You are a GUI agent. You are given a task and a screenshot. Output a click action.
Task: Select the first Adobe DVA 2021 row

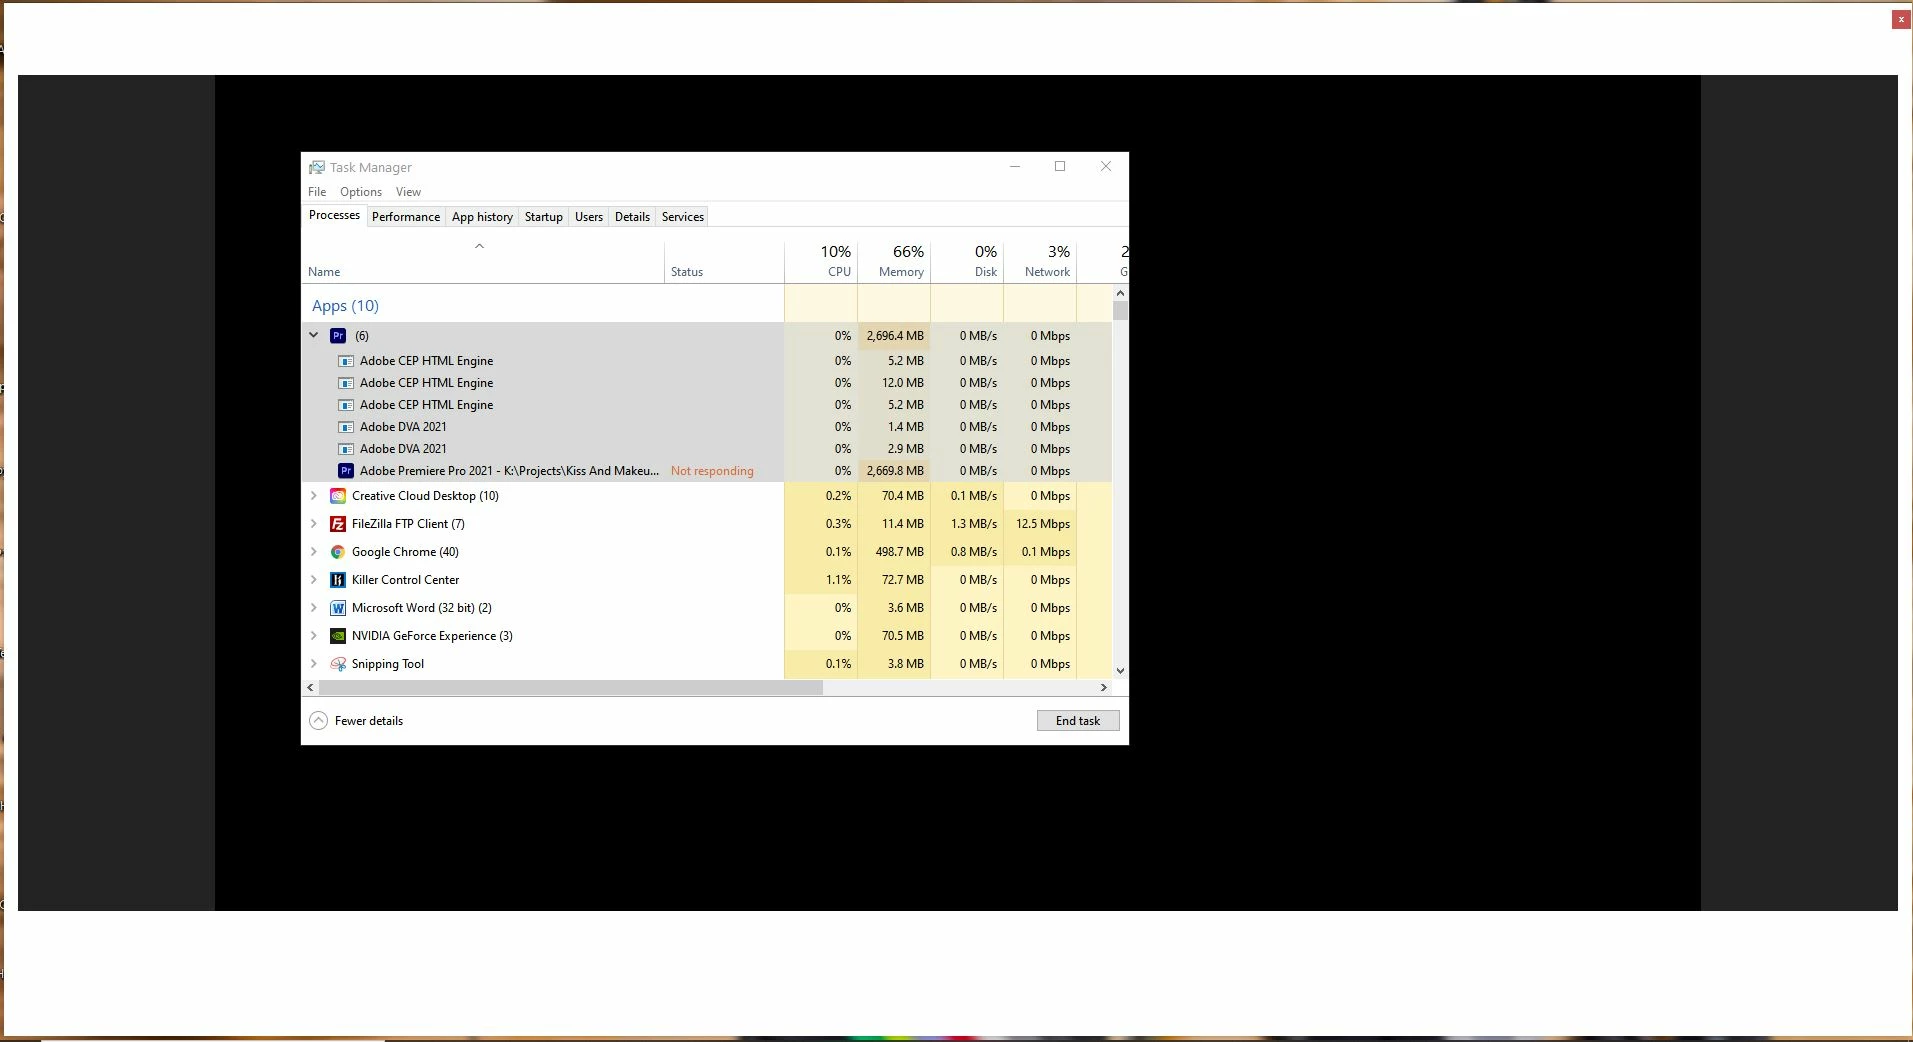click(706, 427)
